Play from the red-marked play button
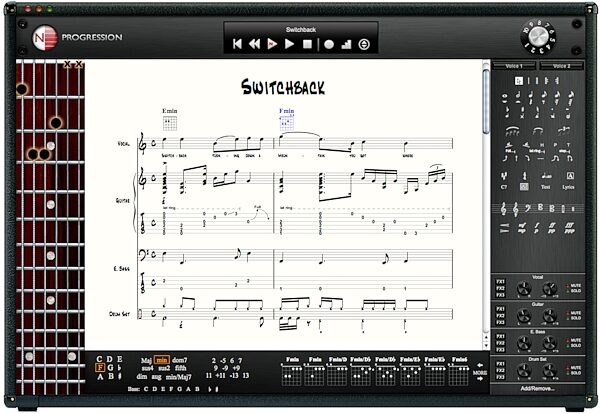Image resolution: width=600 pixels, height=414 pixels. (x=272, y=44)
